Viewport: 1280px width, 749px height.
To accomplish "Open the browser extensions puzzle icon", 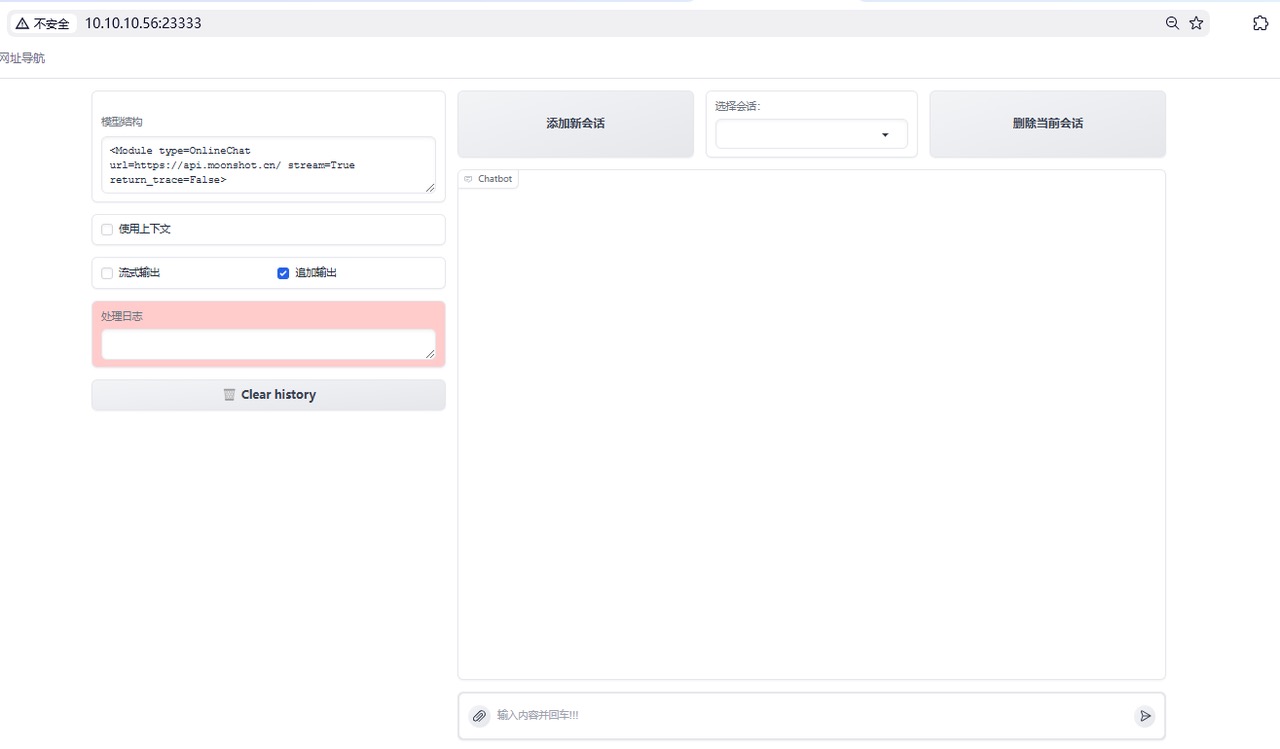I will pyautogui.click(x=1260, y=23).
